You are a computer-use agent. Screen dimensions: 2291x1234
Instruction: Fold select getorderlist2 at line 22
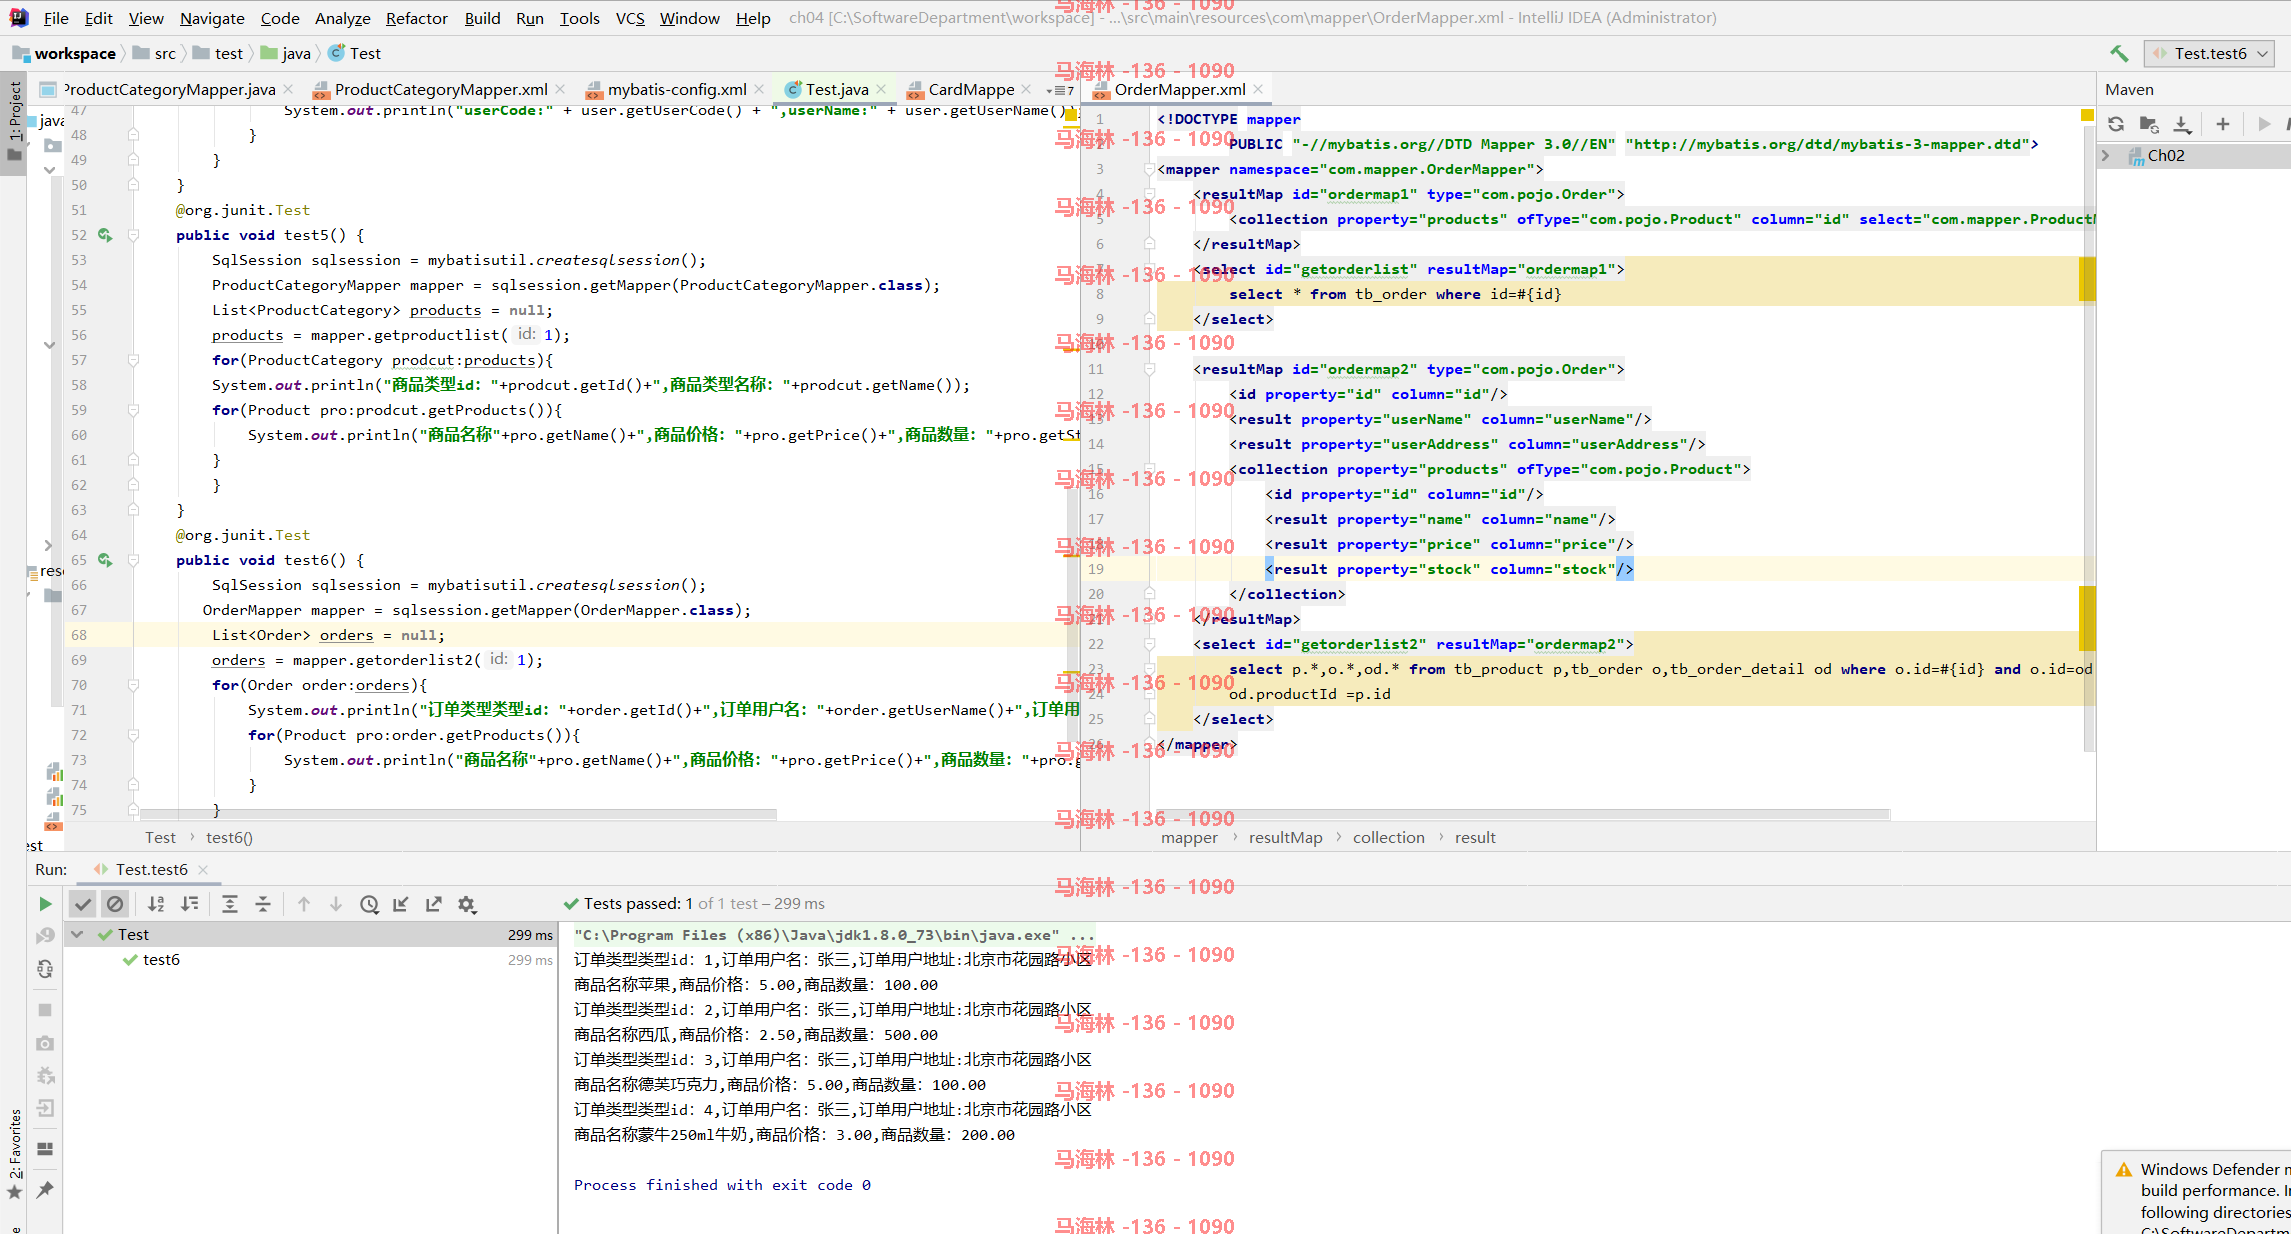click(x=1149, y=644)
